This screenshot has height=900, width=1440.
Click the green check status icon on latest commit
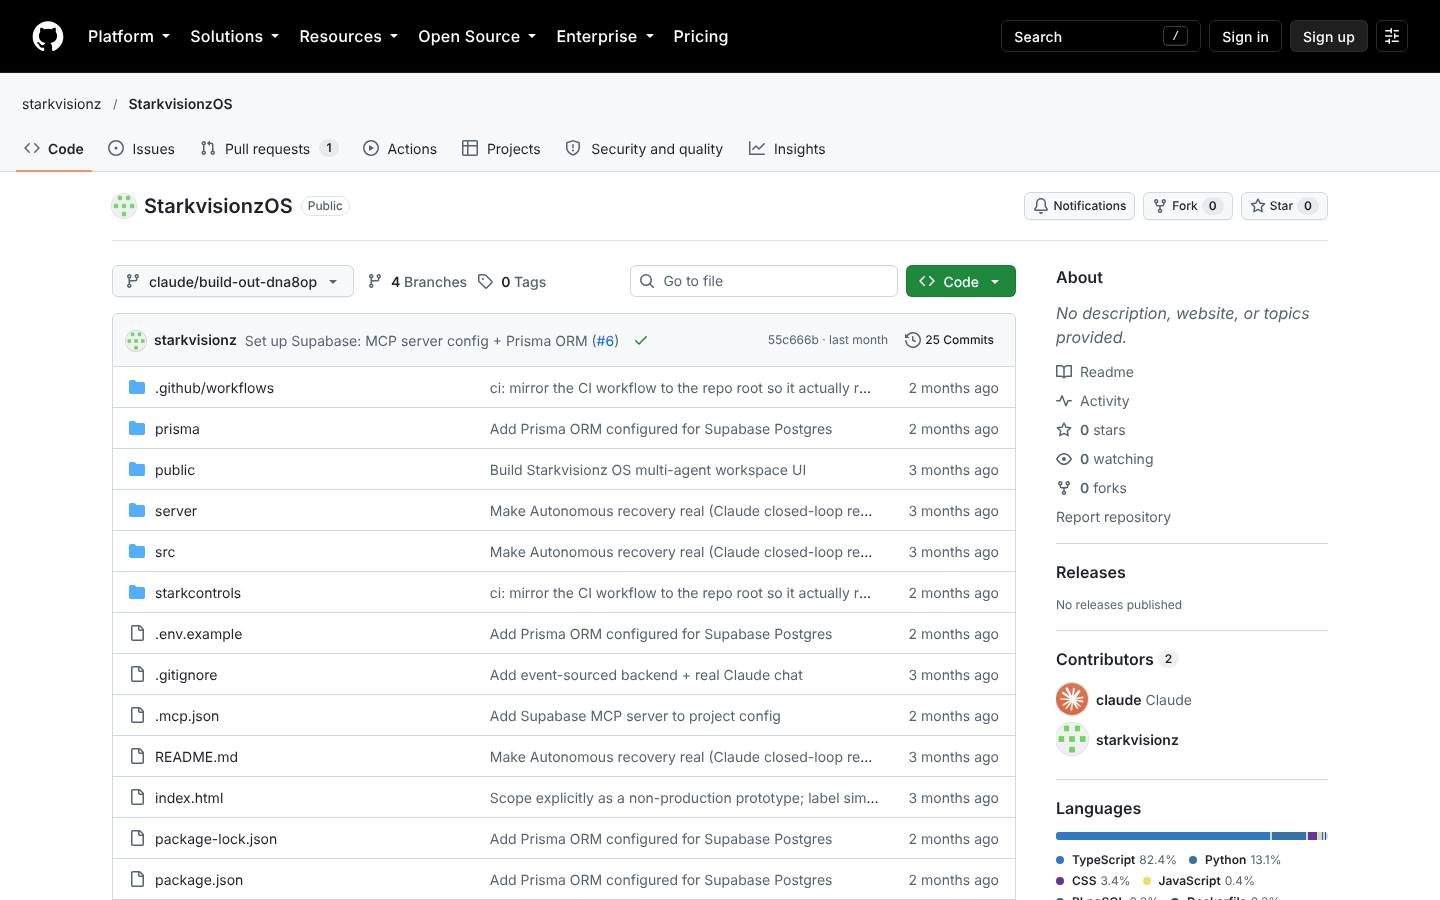pyautogui.click(x=641, y=341)
